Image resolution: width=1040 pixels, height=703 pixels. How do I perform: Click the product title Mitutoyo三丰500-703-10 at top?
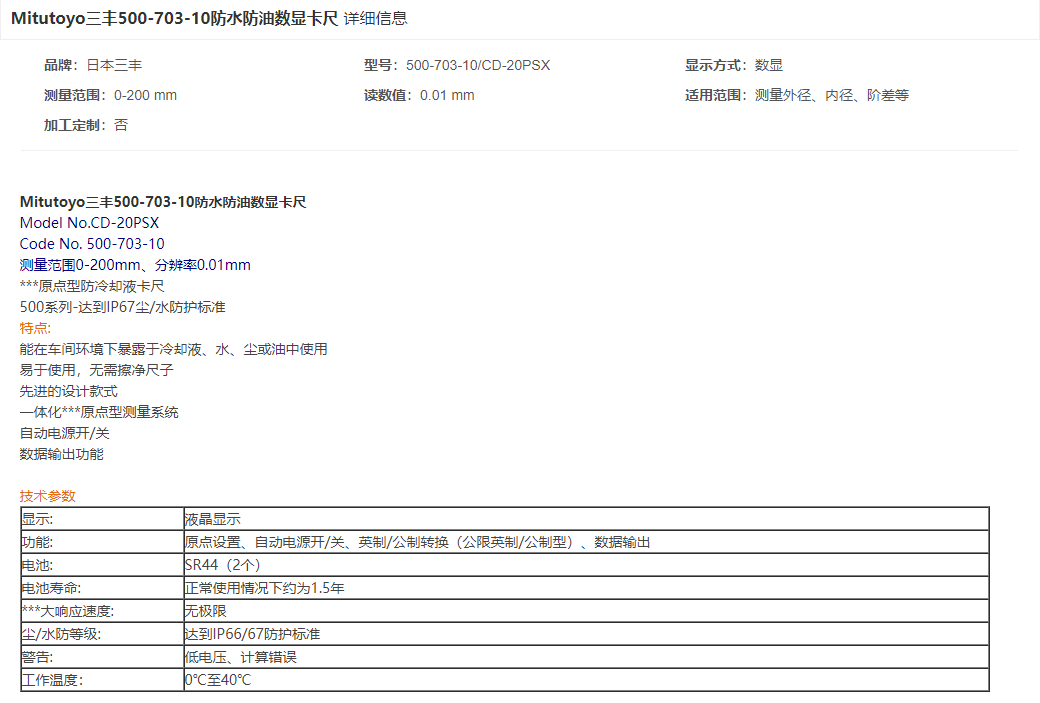pyautogui.click(x=174, y=18)
